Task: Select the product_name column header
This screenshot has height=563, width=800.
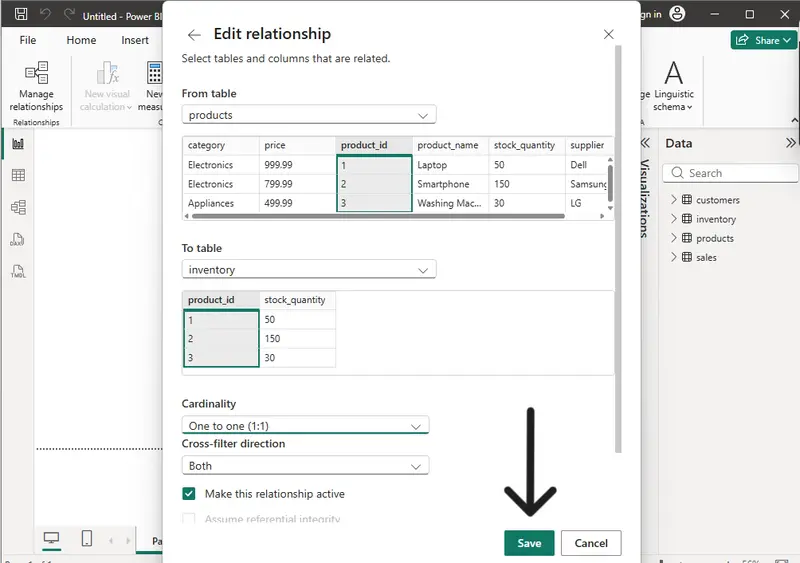Action: click(451, 145)
